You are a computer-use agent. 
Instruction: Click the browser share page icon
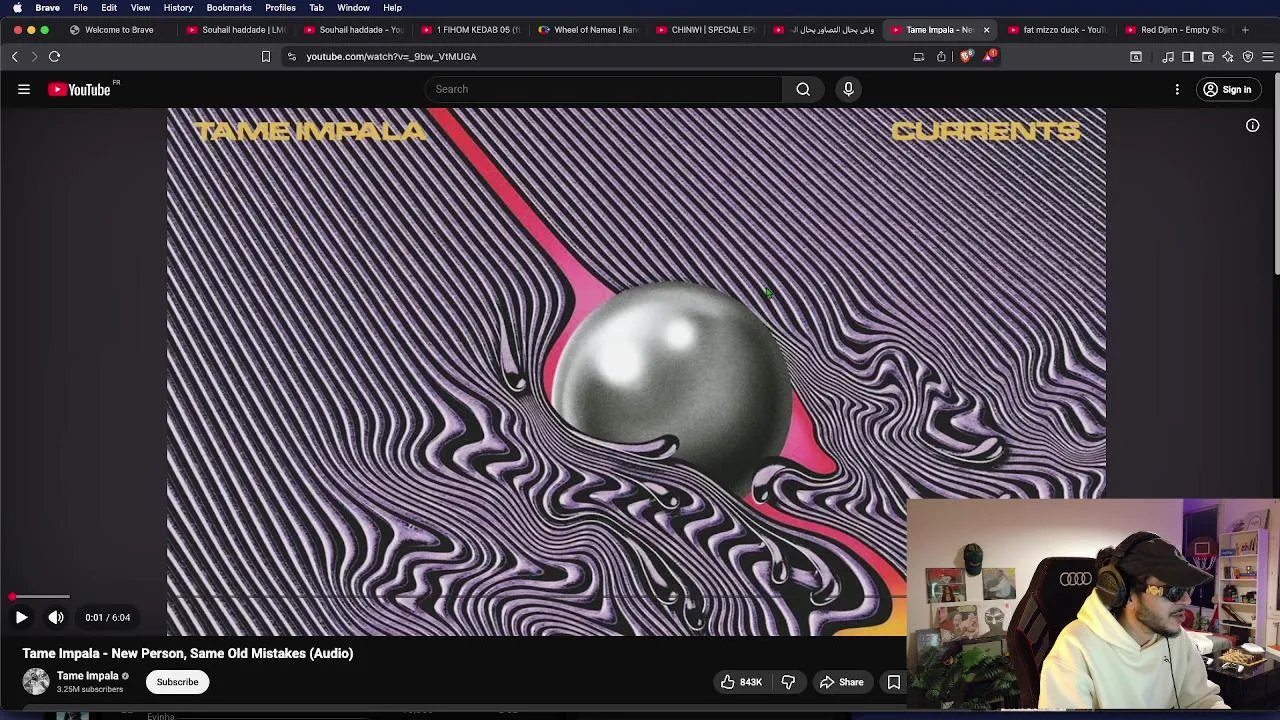(x=941, y=57)
